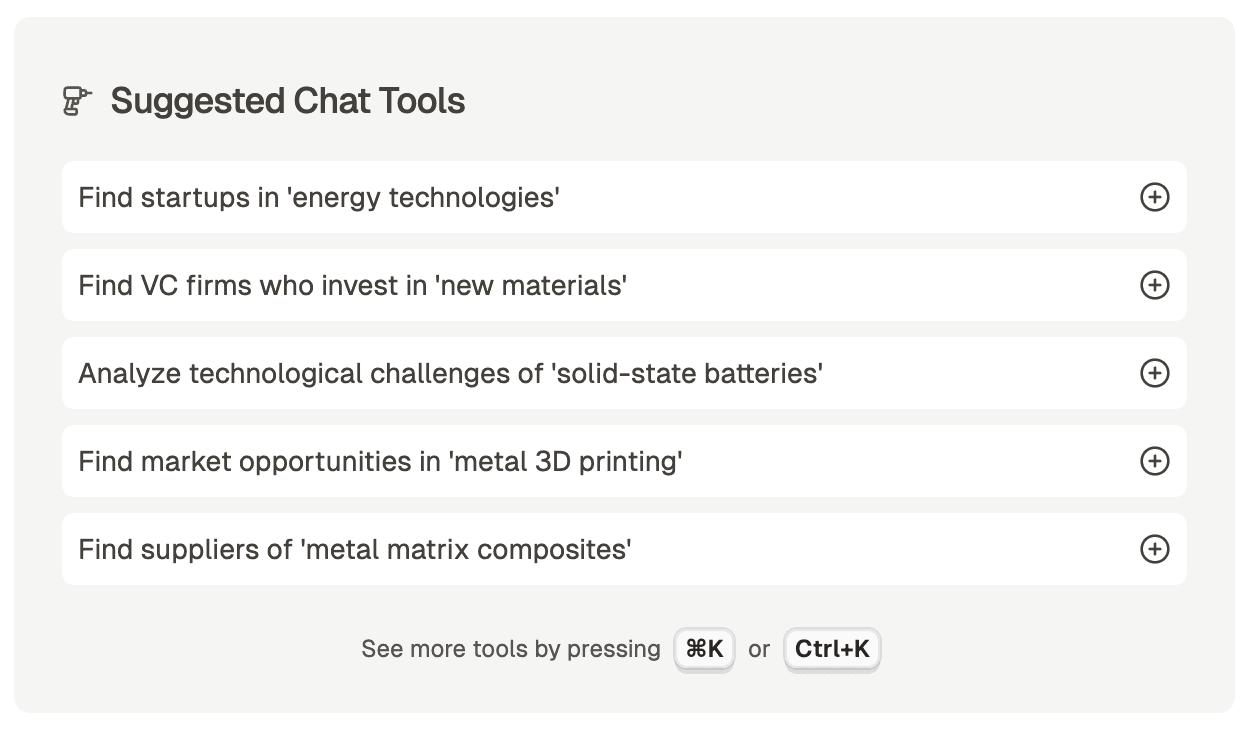The height and width of the screenshot is (732, 1250).
Task: Click the 'solid-state batteries' quoted placeholder
Action: pyautogui.click(x=688, y=373)
